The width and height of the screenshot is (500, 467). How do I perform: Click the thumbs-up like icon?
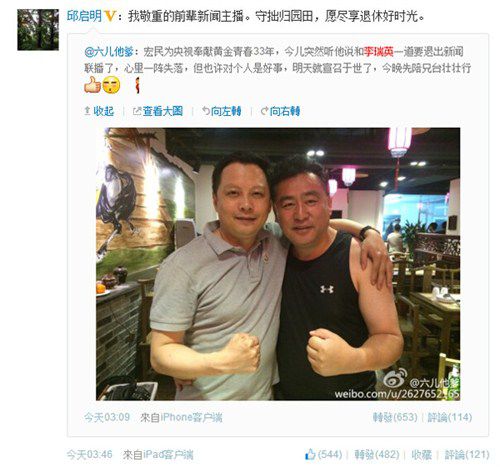[310, 454]
